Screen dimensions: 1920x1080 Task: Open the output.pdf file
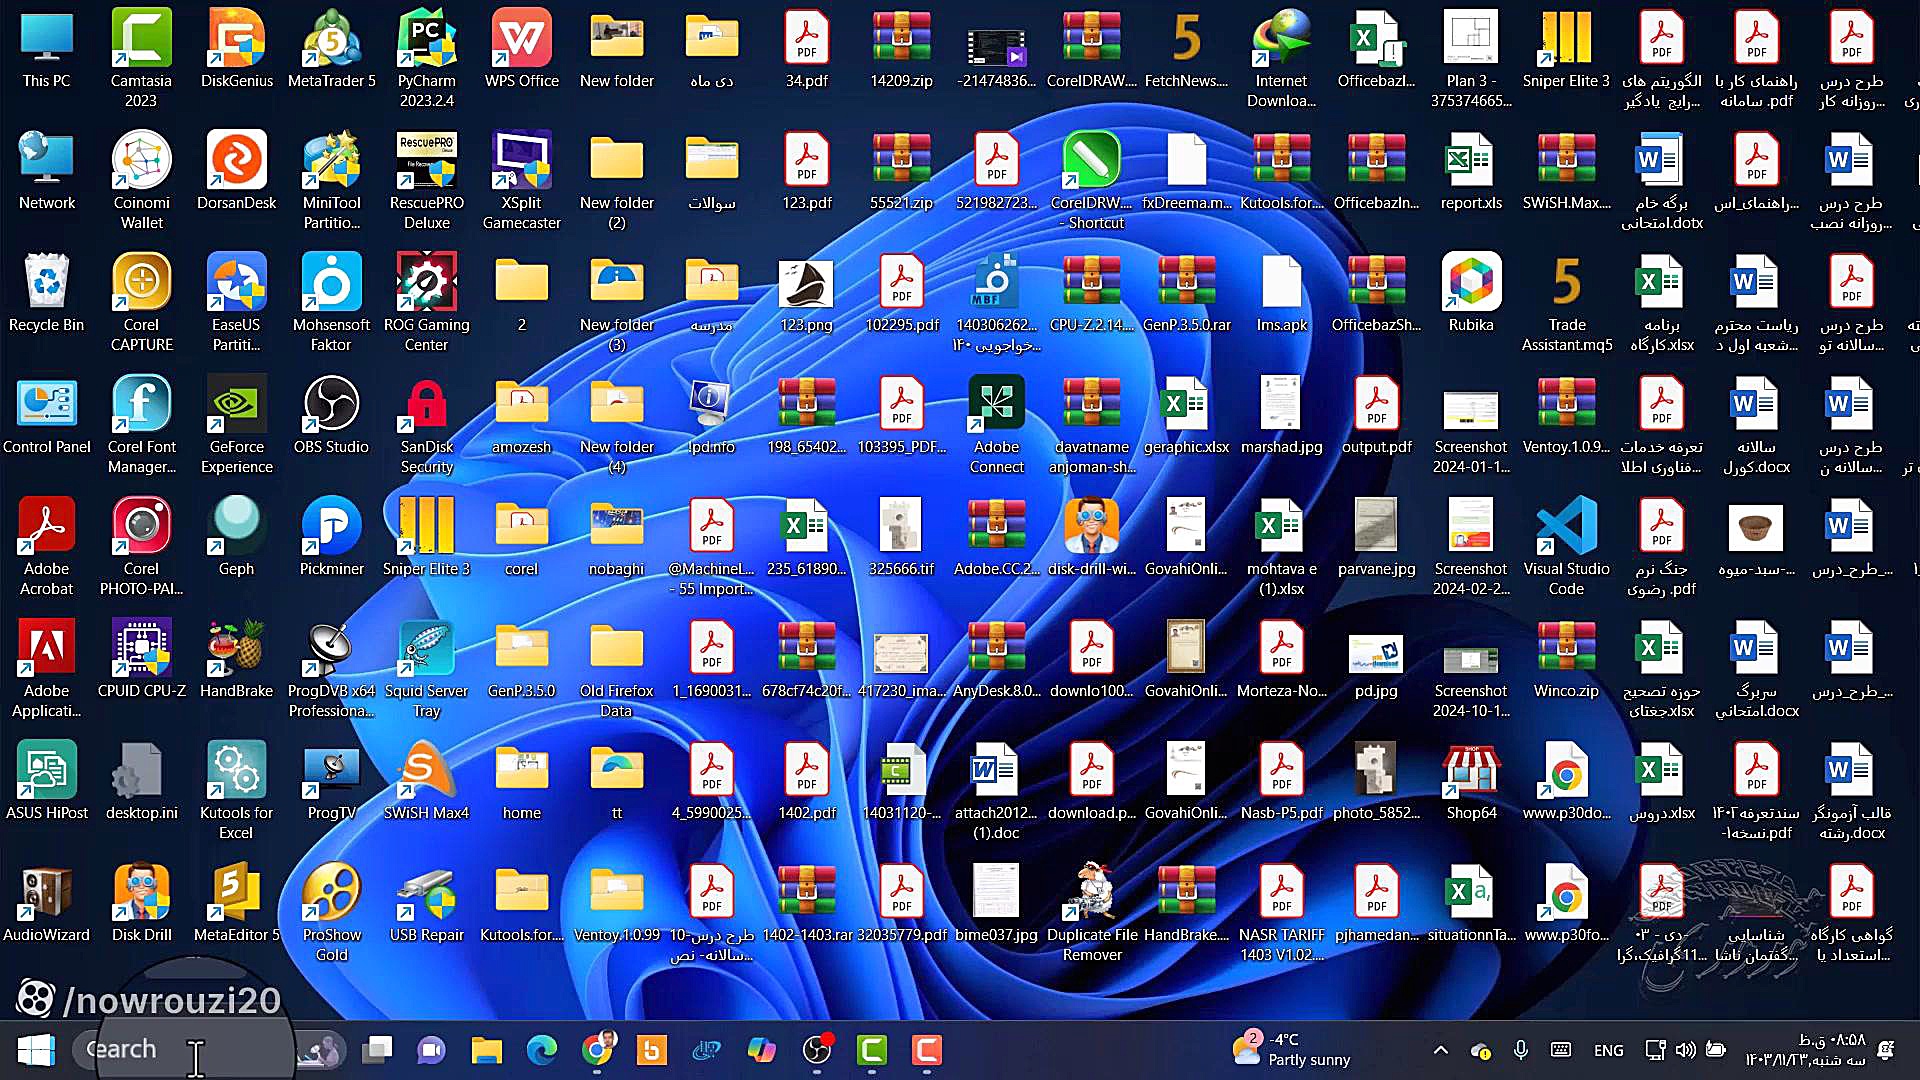(1376, 416)
